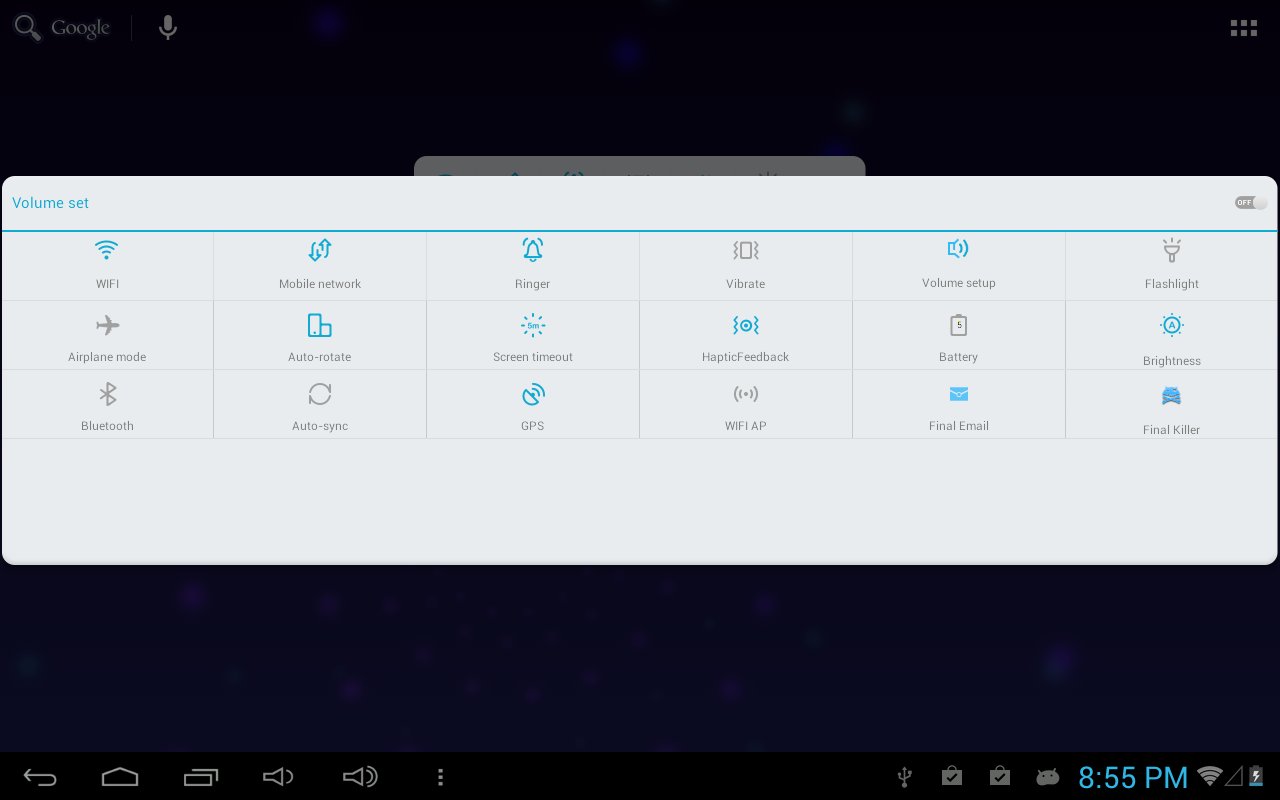This screenshot has width=1280, height=800.
Task: Enable Airplane mode
Action: [107, 336]
